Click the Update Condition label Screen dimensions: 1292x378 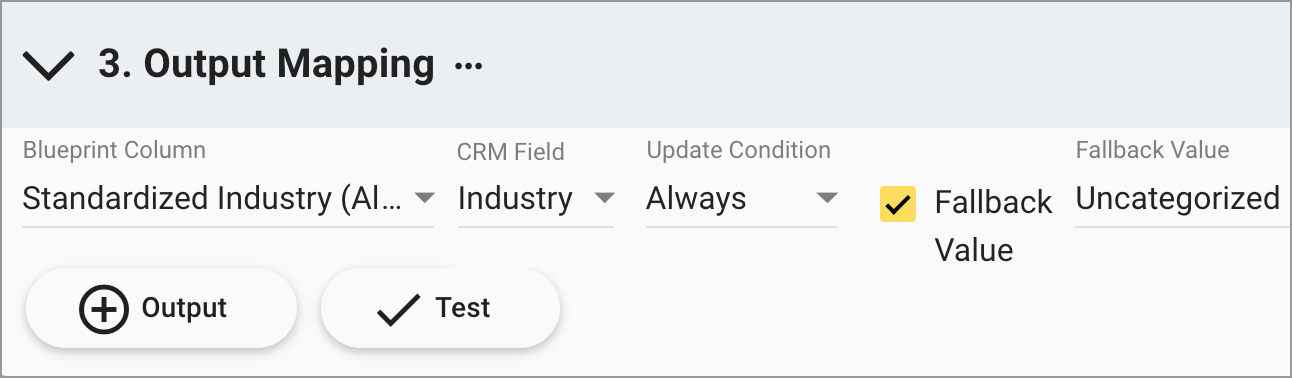coord(738,151)
